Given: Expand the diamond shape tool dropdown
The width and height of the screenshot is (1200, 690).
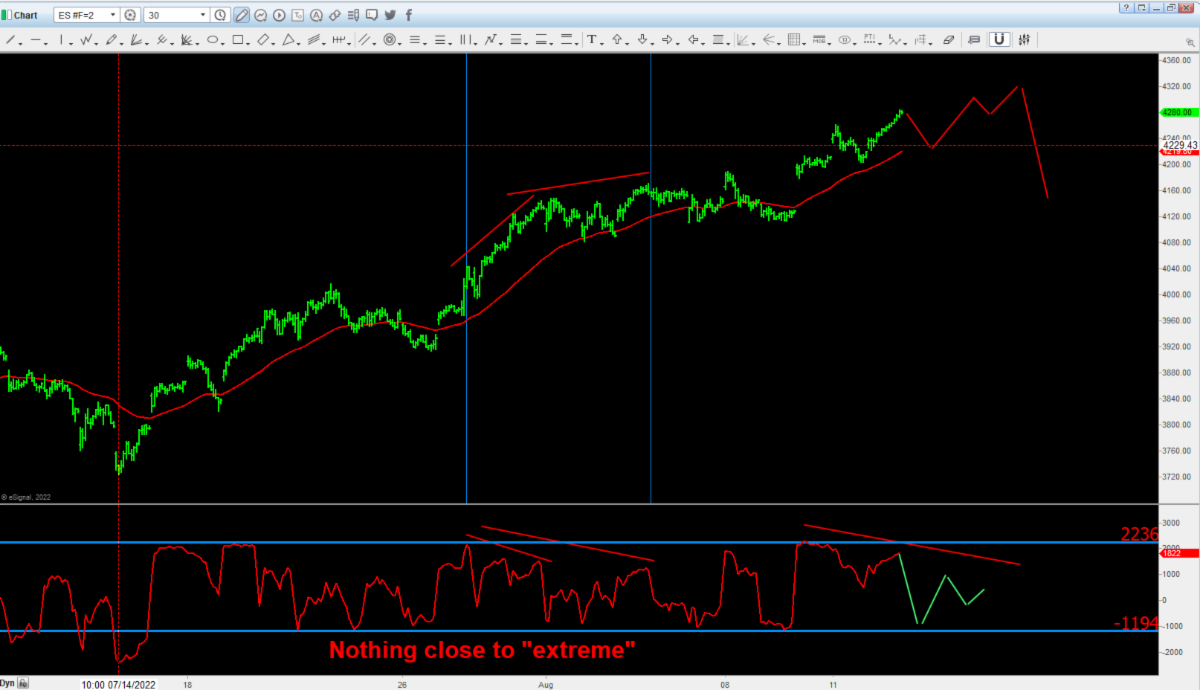Looking at the screenshot, I should point(275,43).
